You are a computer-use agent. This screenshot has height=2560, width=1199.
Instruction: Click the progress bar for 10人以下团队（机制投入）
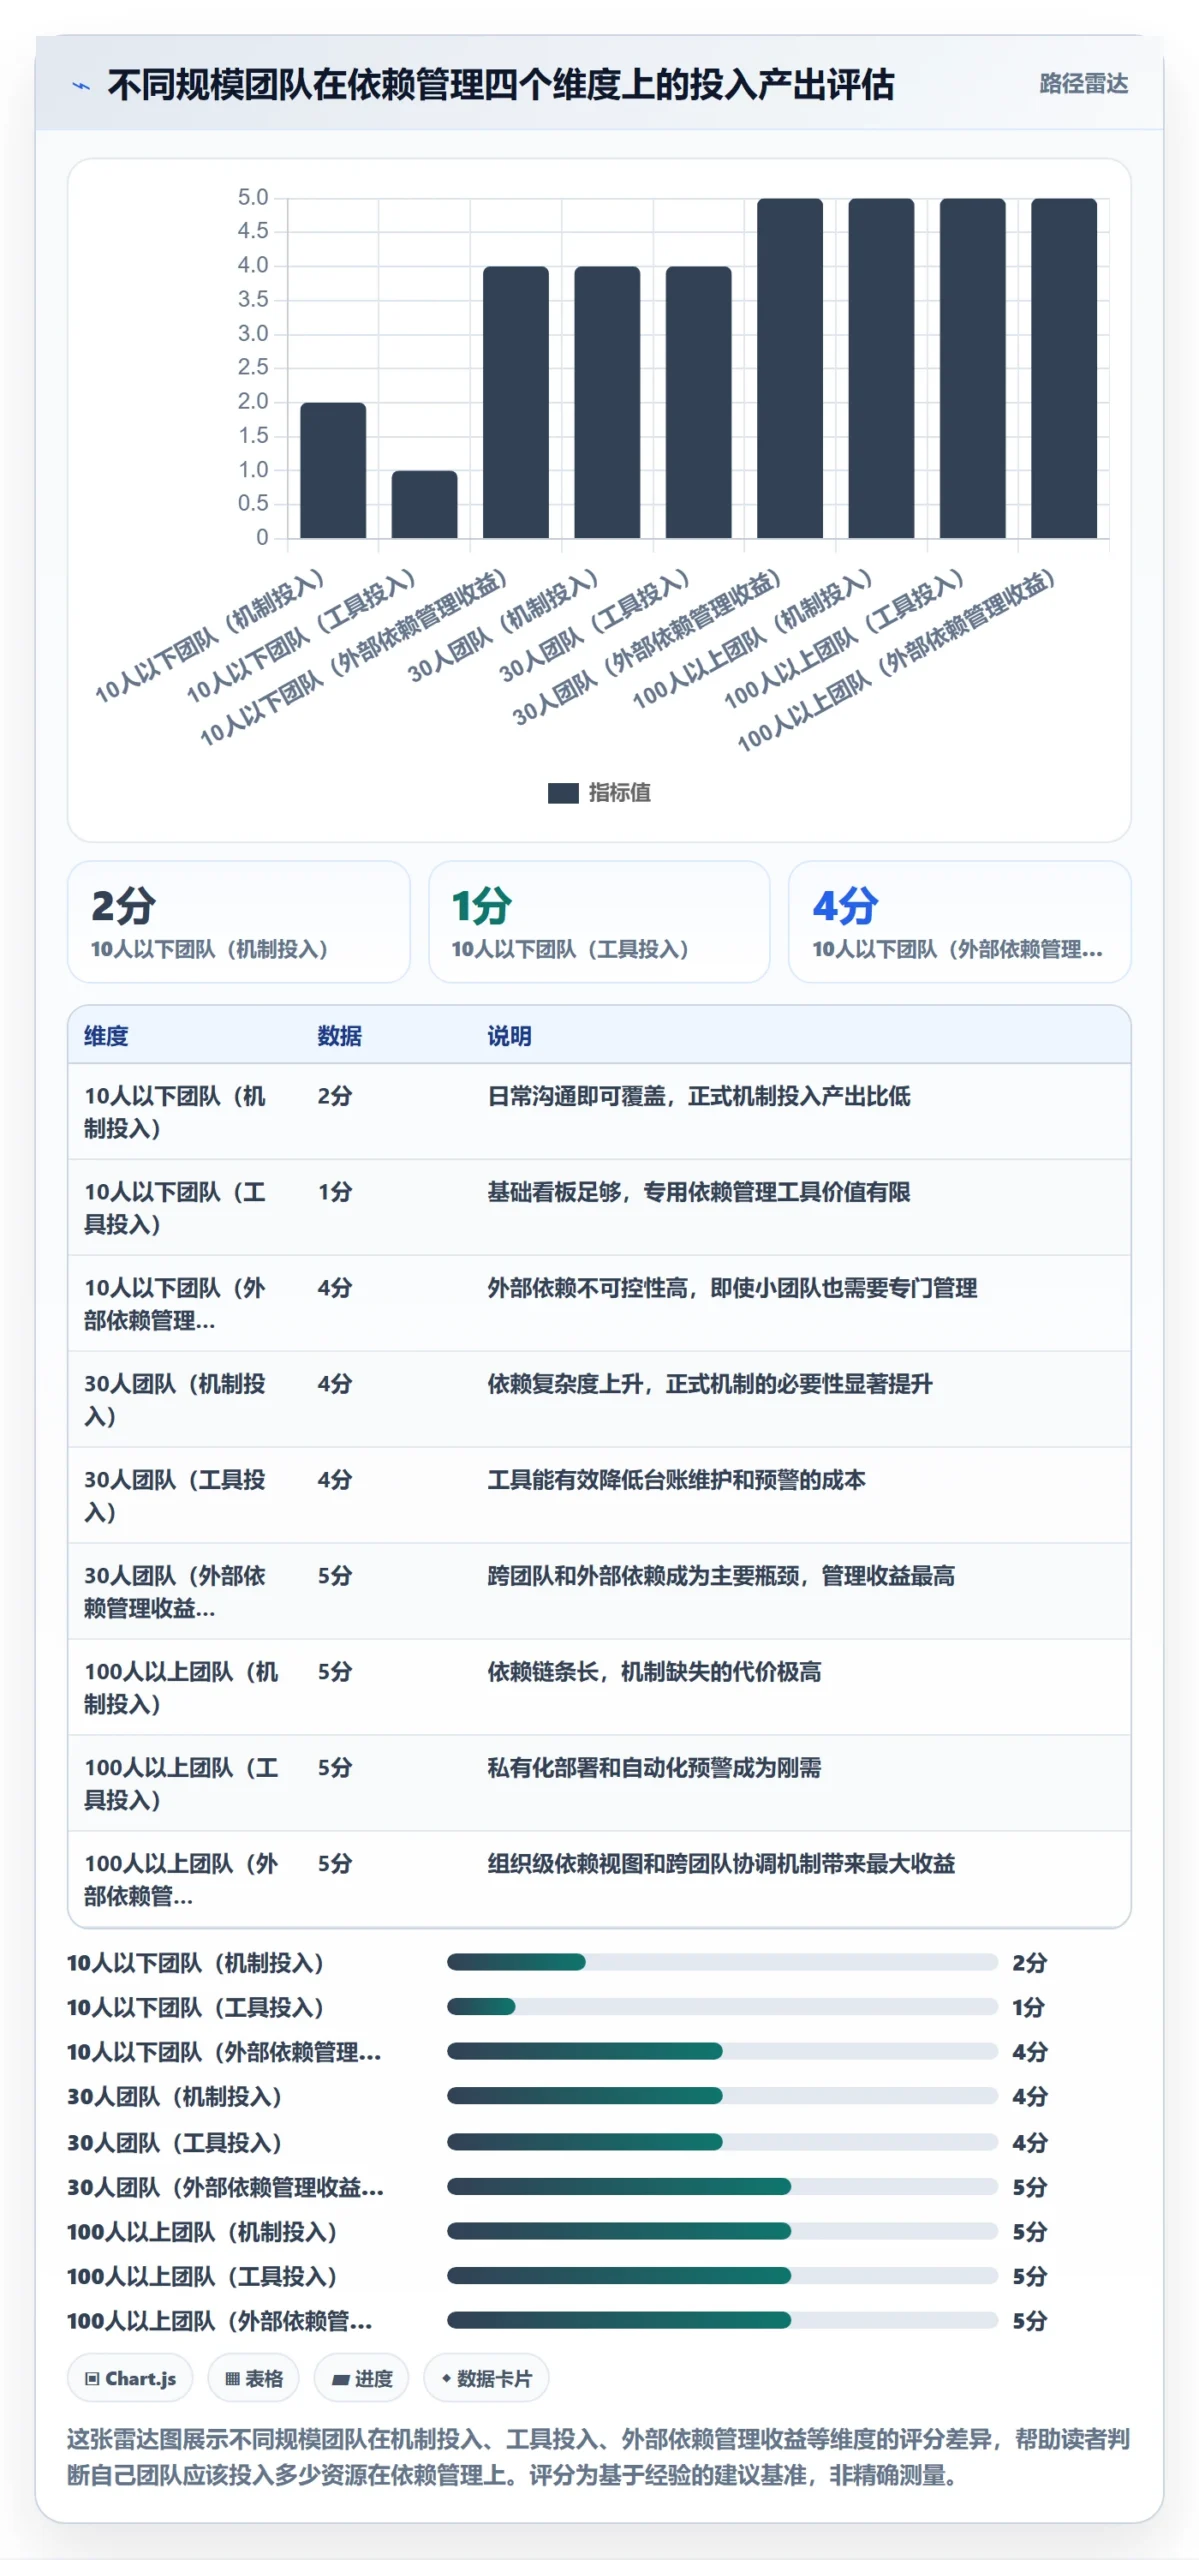pyautogui.click(x=722, y=1962)
